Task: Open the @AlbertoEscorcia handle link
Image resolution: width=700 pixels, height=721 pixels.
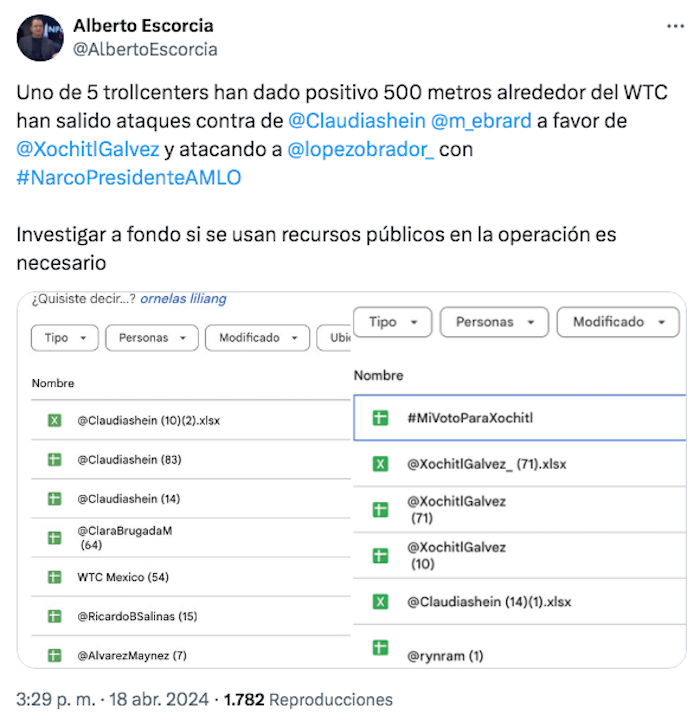Action: pyautogui.click(x=145, y=49)
